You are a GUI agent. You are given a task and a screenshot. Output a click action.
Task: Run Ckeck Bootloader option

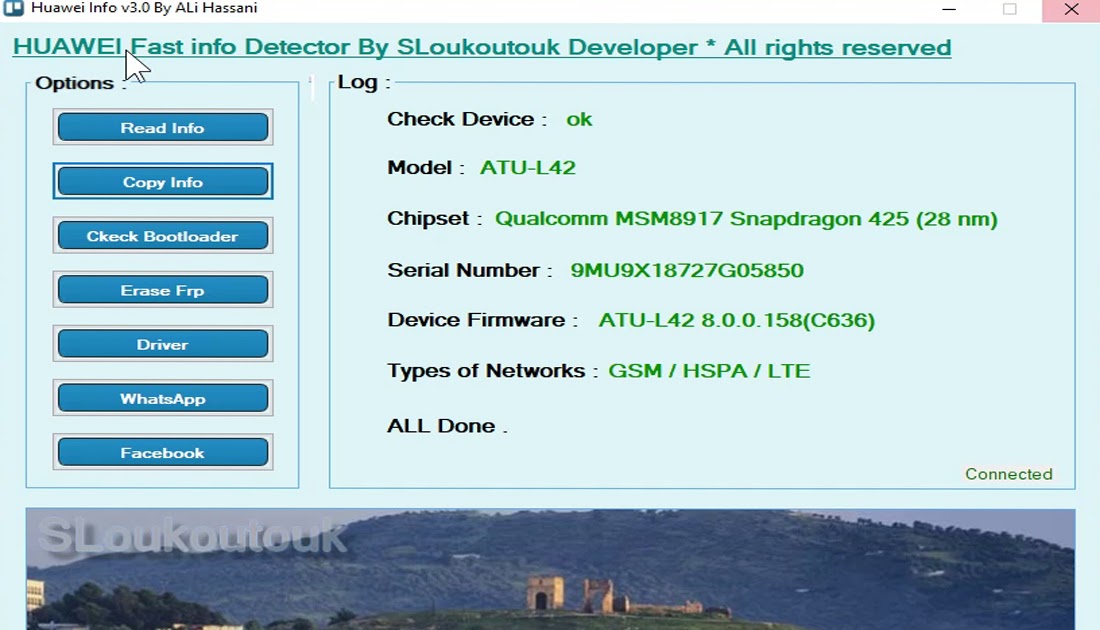point(163,236)
